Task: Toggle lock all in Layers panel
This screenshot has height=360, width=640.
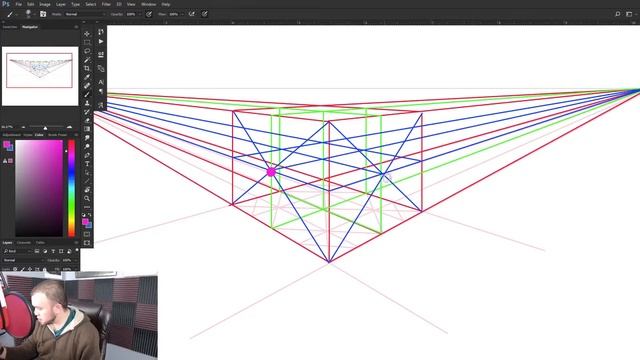Action: [x=44, y=269]
